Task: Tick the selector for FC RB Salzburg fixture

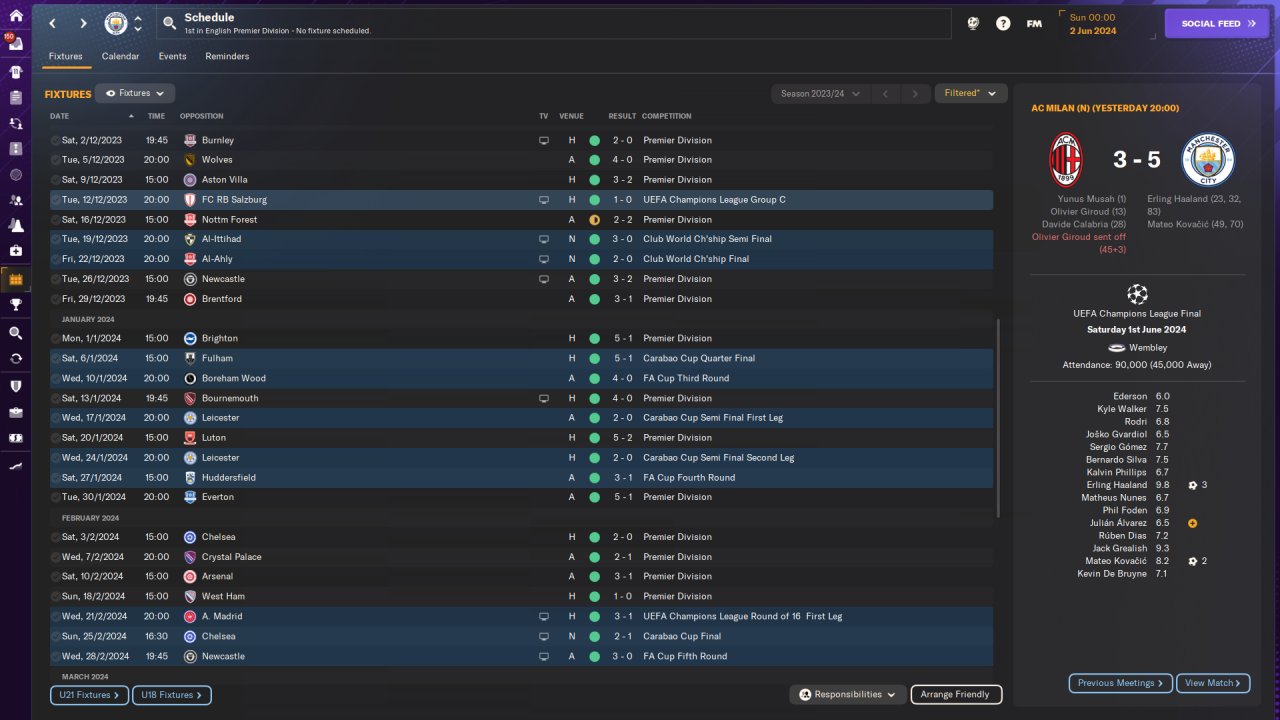Action: pos(56,200)
